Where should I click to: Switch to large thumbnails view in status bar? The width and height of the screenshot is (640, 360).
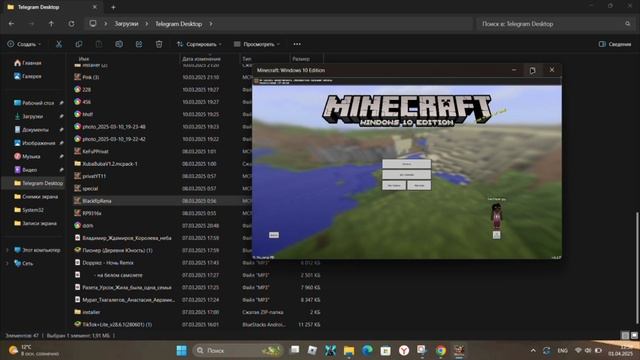click(634, 336)
